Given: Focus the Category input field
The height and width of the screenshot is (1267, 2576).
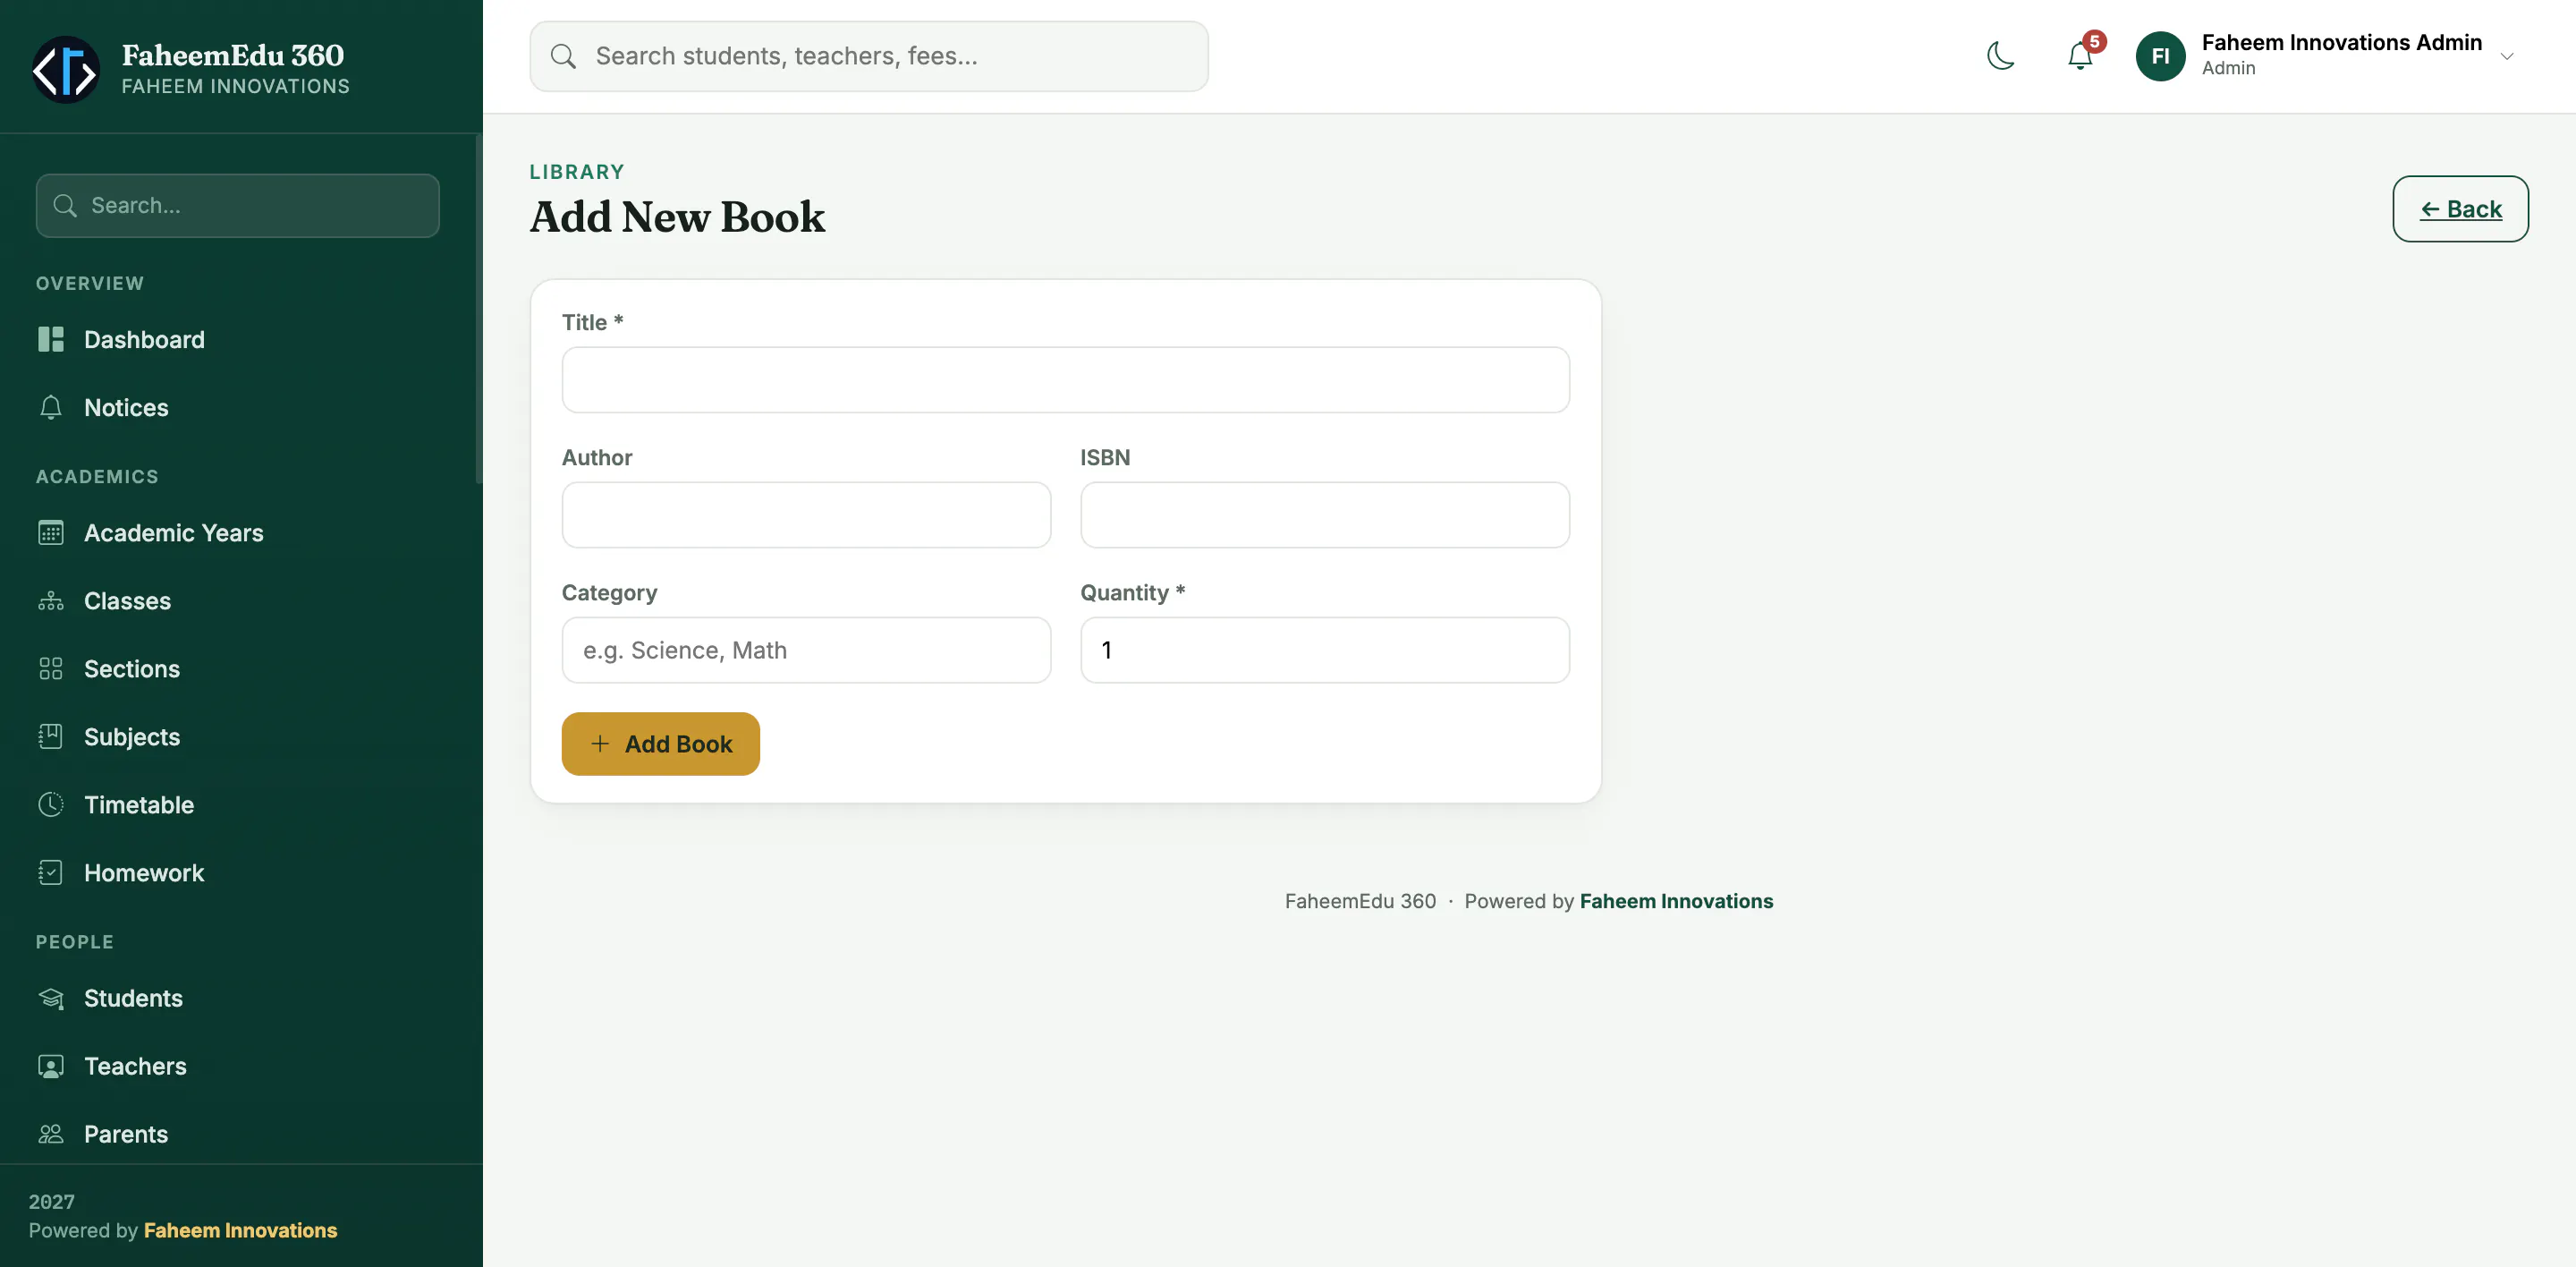Looking at the screenshot, I should [806, 650].
